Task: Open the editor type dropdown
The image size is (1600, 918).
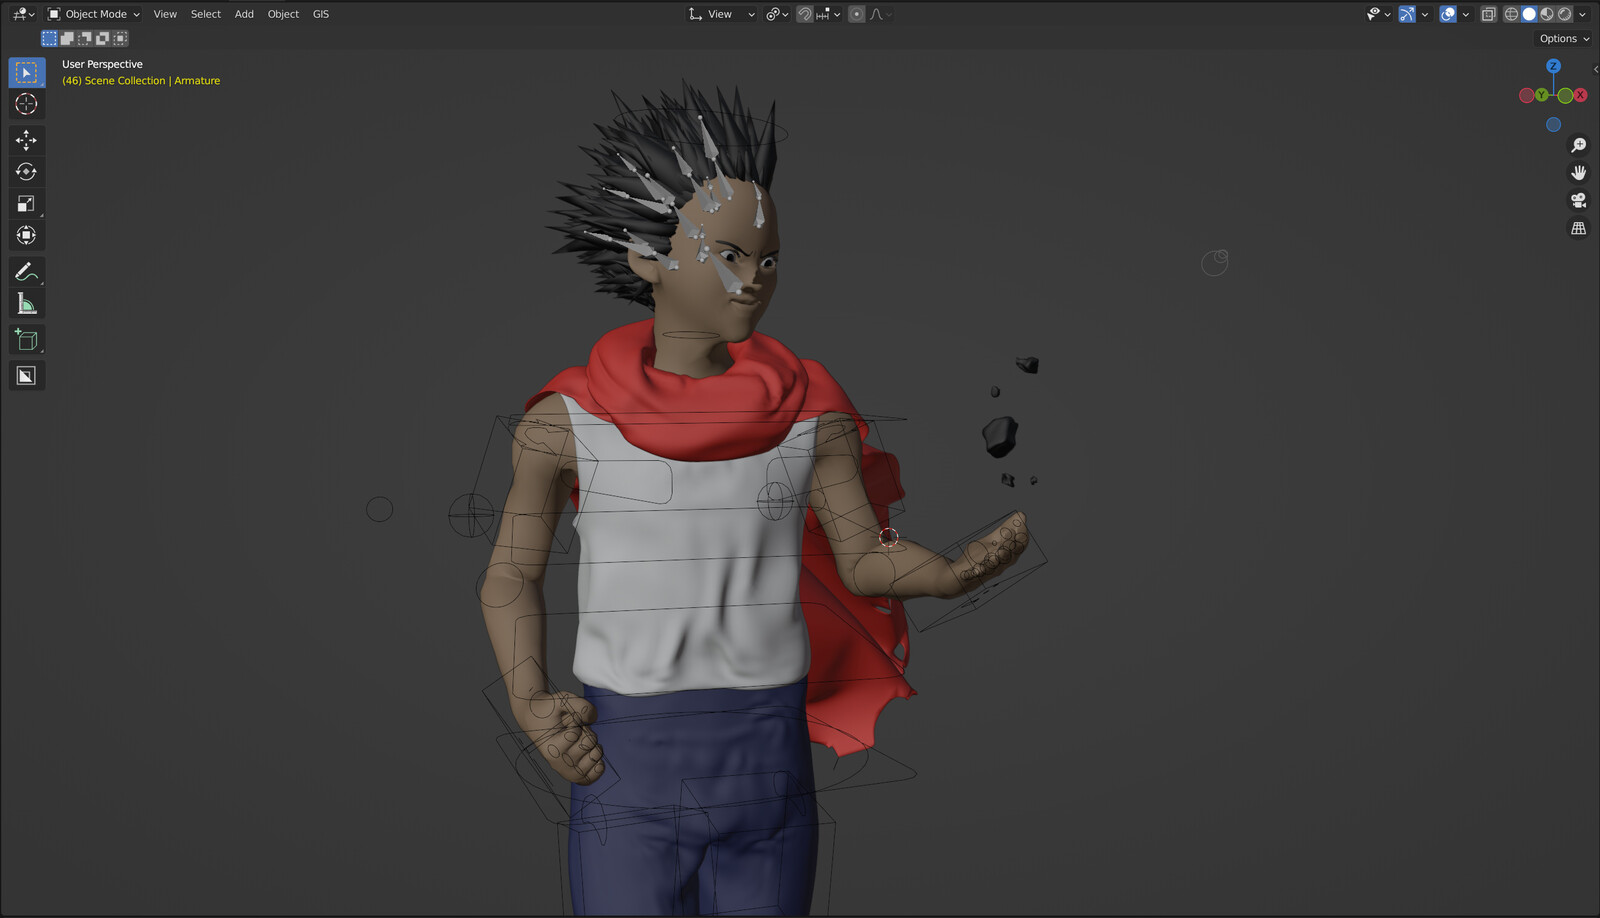Action: [23, 14]
